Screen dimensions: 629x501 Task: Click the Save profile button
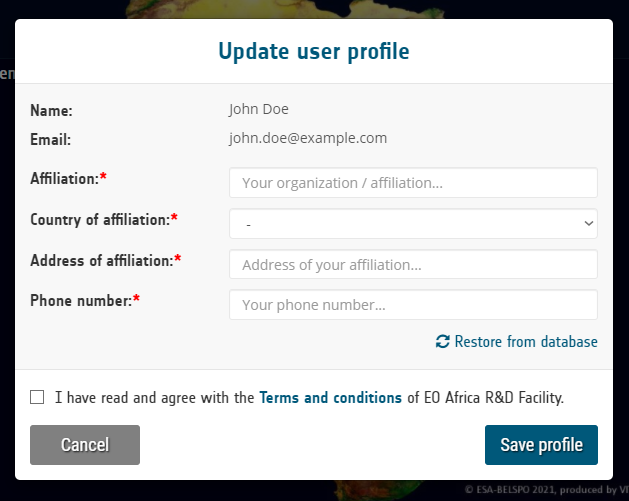(x=541, y=445)
